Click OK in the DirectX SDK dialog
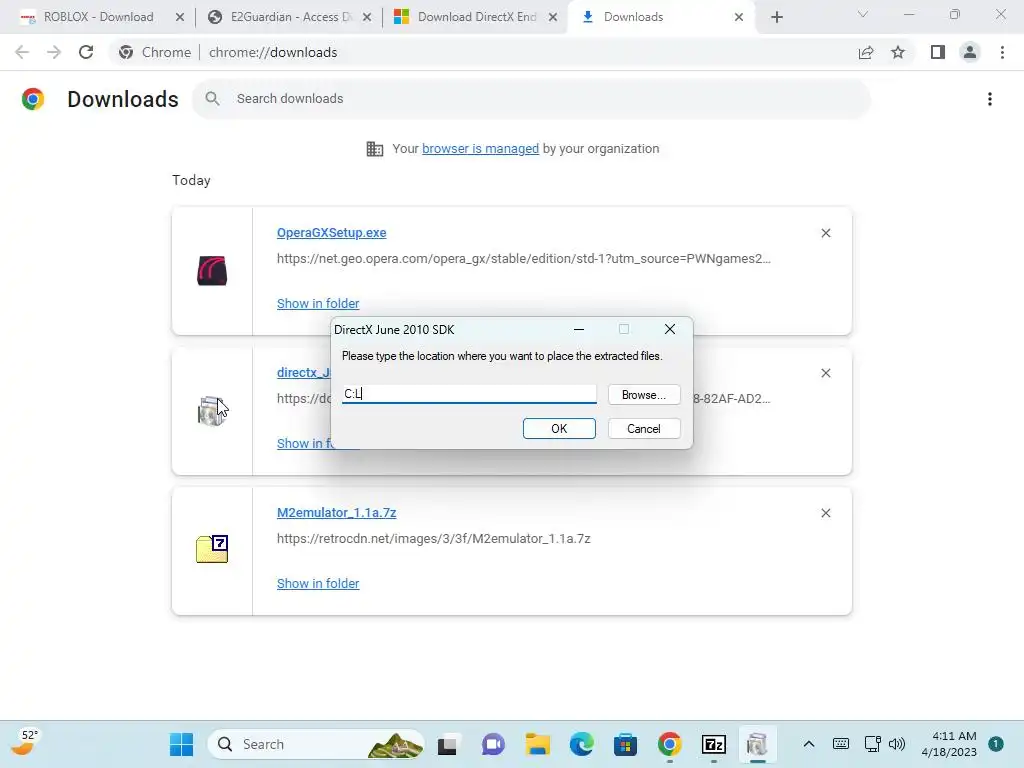 (x=559, y=428)
